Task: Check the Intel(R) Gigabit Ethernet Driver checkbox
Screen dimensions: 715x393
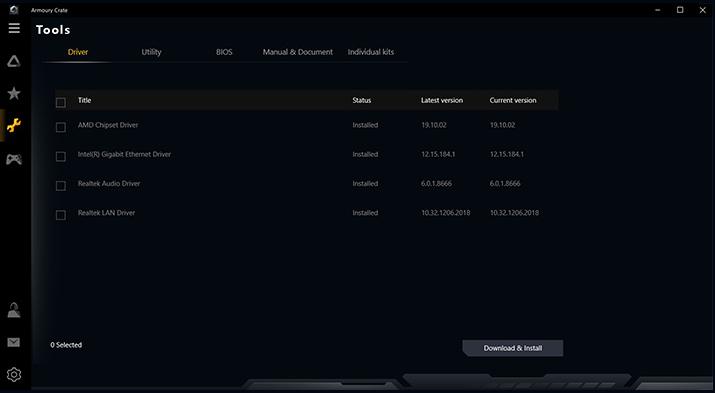Action: (x=61, y=156)
